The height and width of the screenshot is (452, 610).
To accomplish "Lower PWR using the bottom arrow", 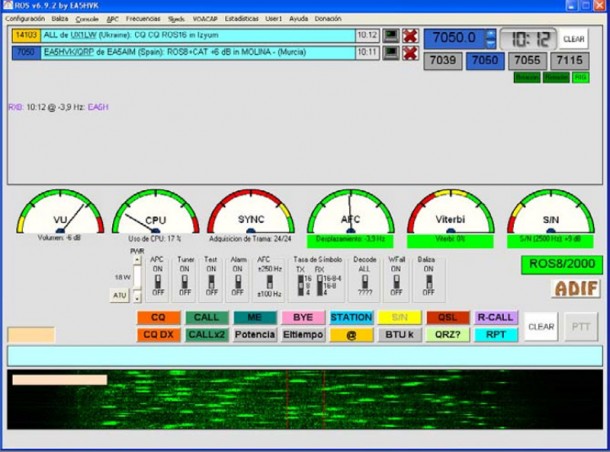I will coord(137,298).
